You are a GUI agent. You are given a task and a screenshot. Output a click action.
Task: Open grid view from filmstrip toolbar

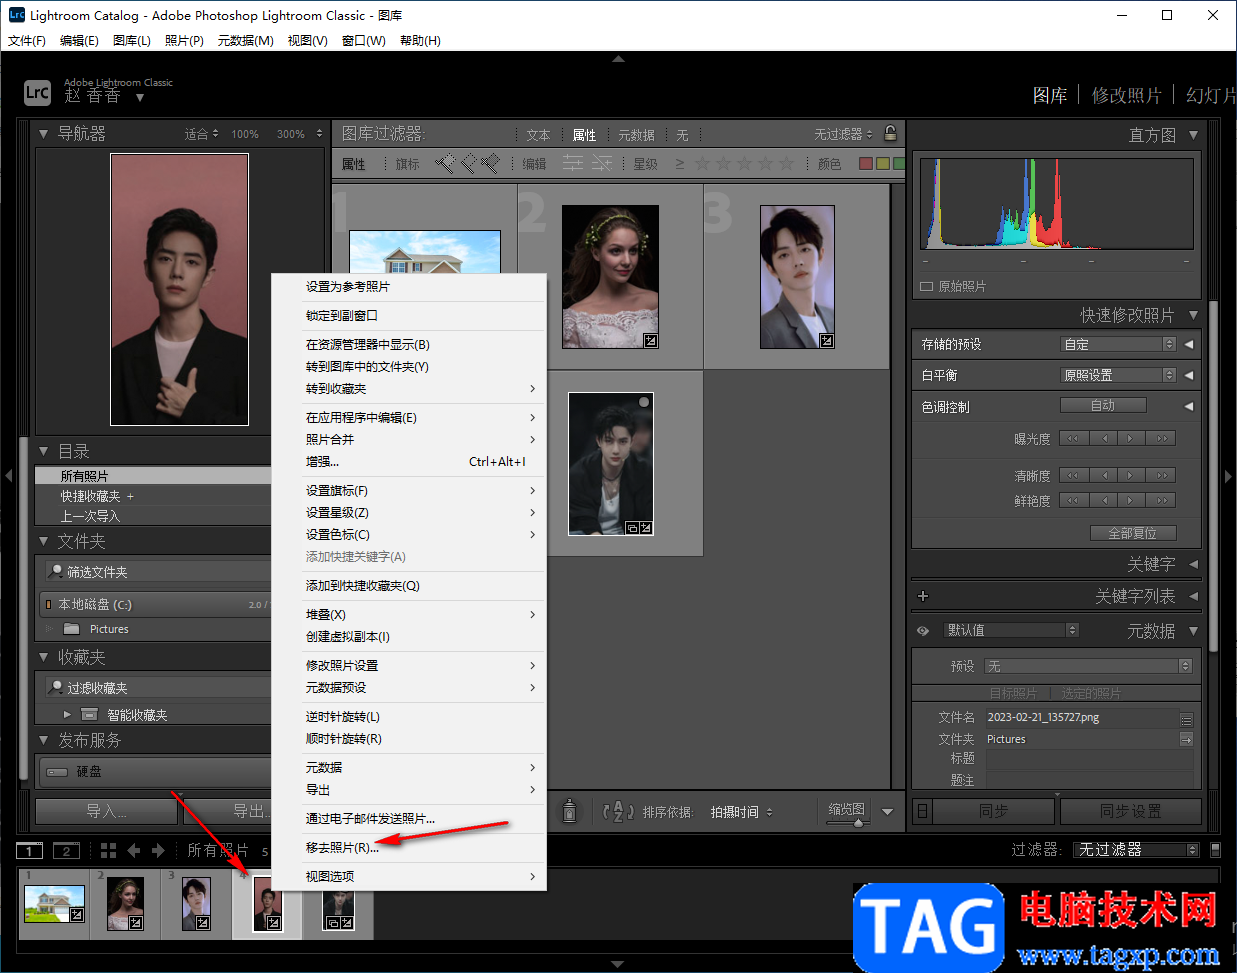pos(108,850)
